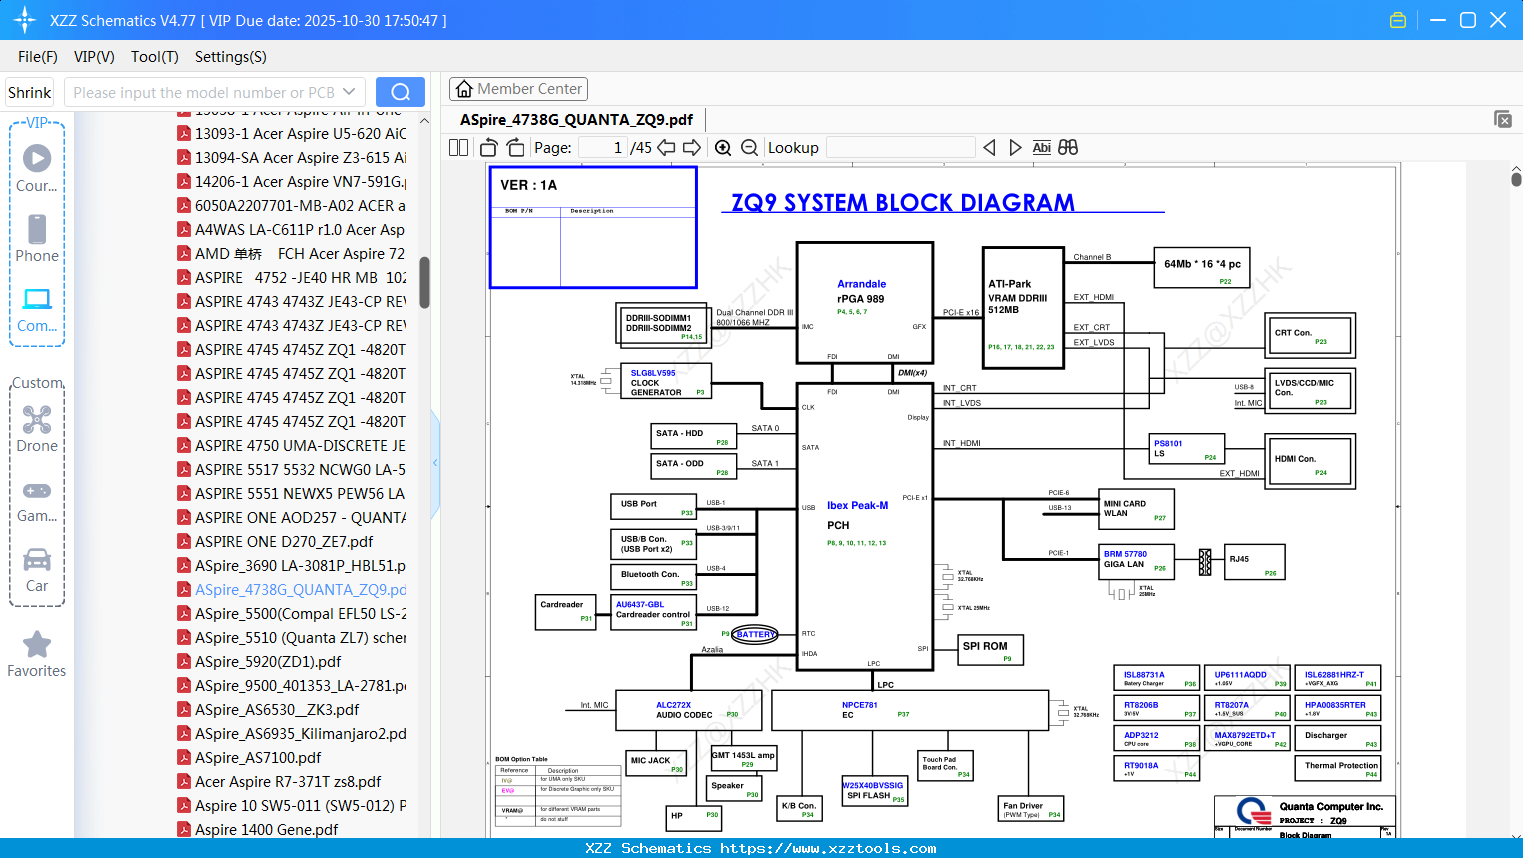Open the Courses category in the VIP sidebar

coord(37,168)
